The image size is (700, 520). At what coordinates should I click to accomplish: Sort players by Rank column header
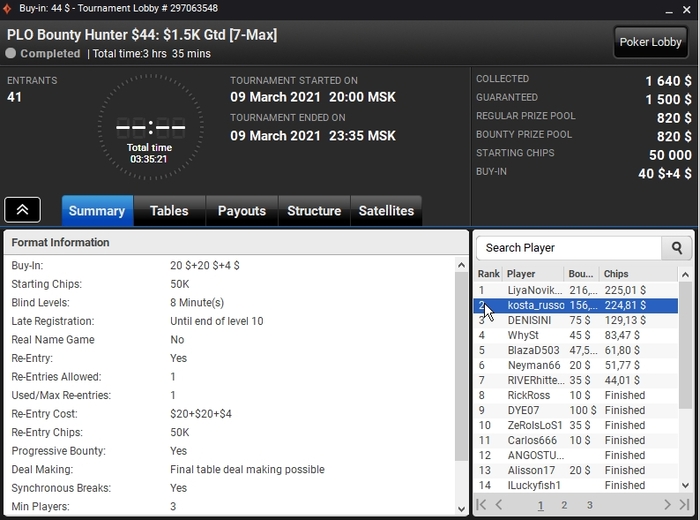click(x=488, y=274)
